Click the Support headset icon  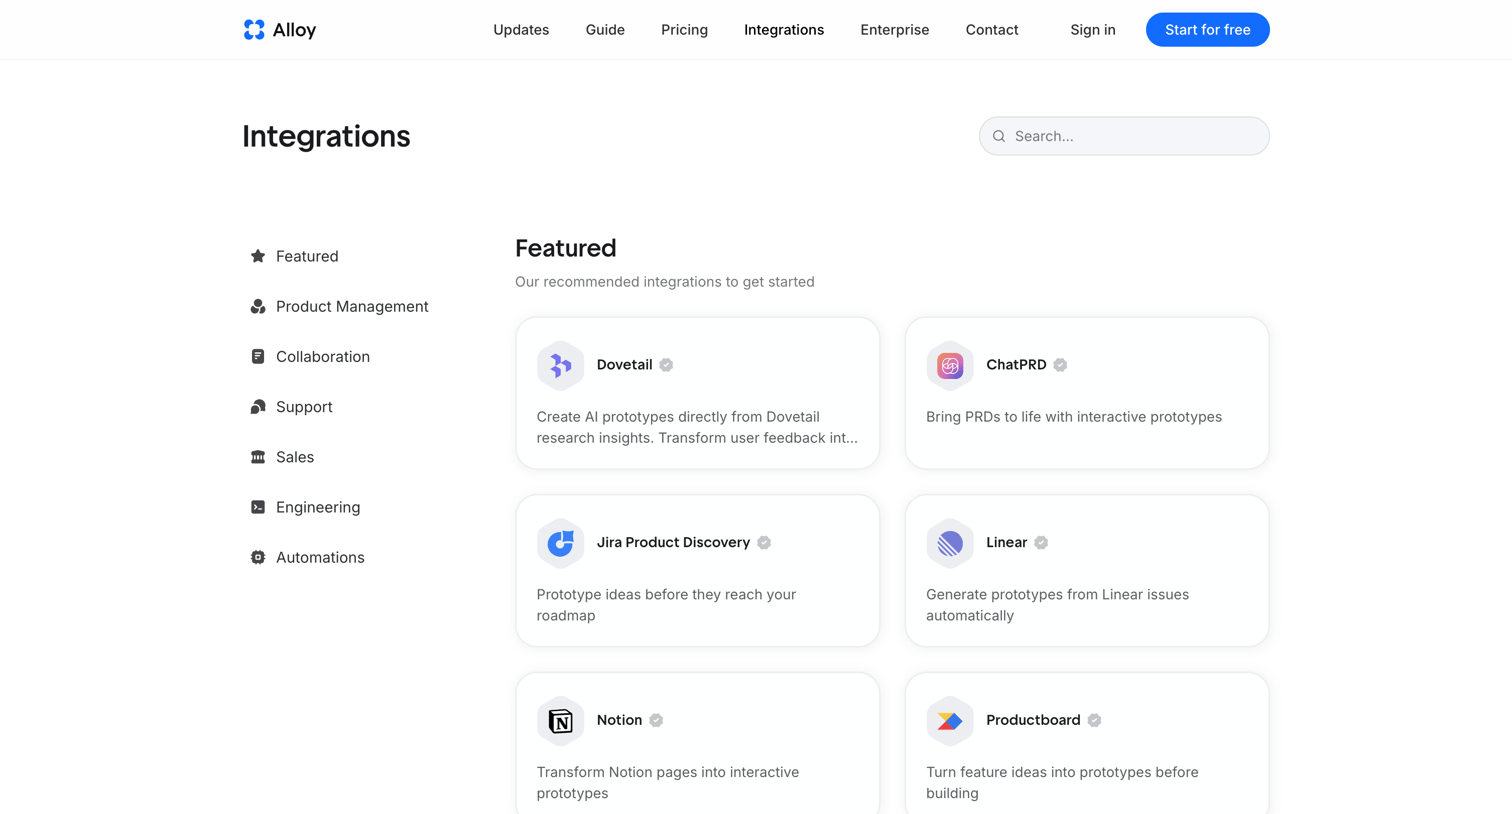(x=258, y=407)
